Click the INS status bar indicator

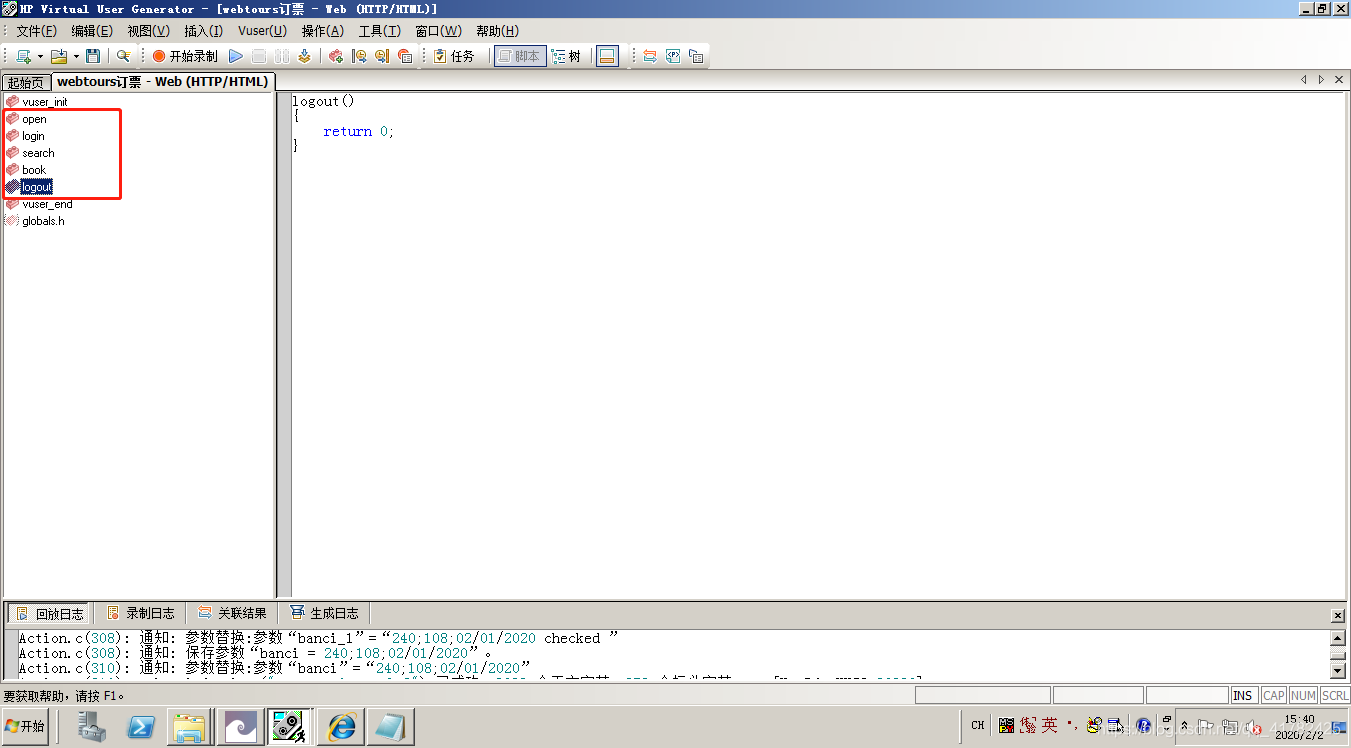(1243, 695)
